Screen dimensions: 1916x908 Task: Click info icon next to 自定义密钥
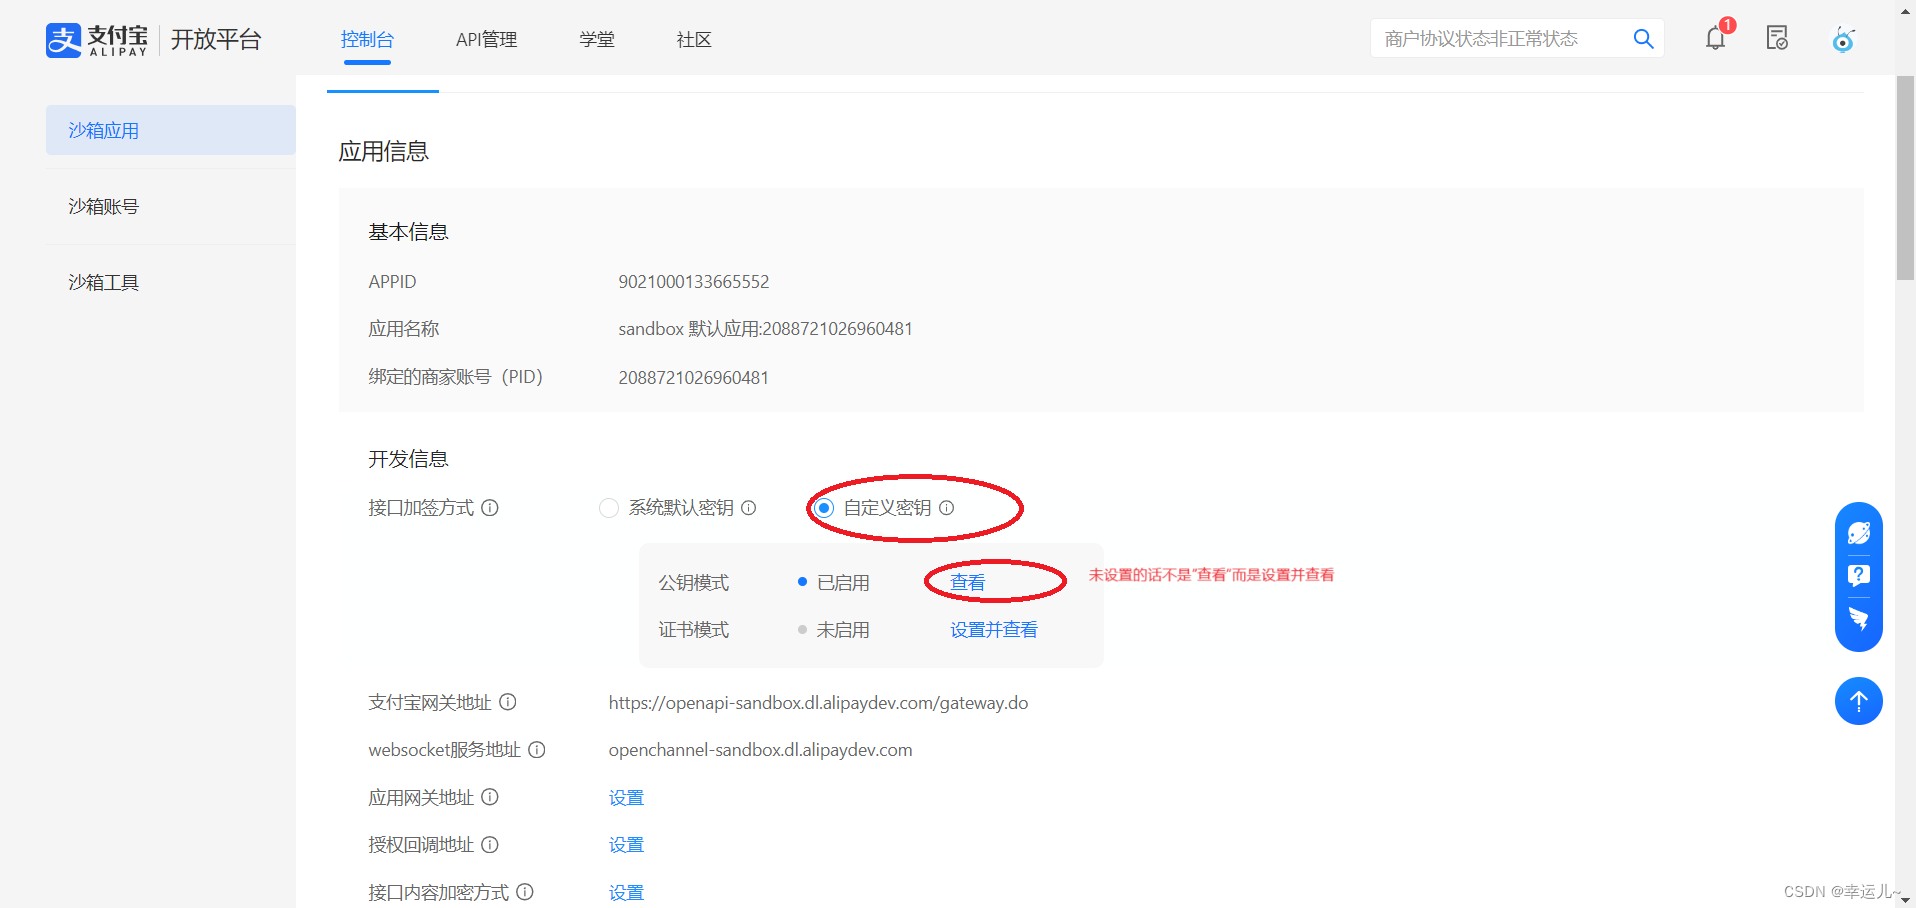(946, 508)
